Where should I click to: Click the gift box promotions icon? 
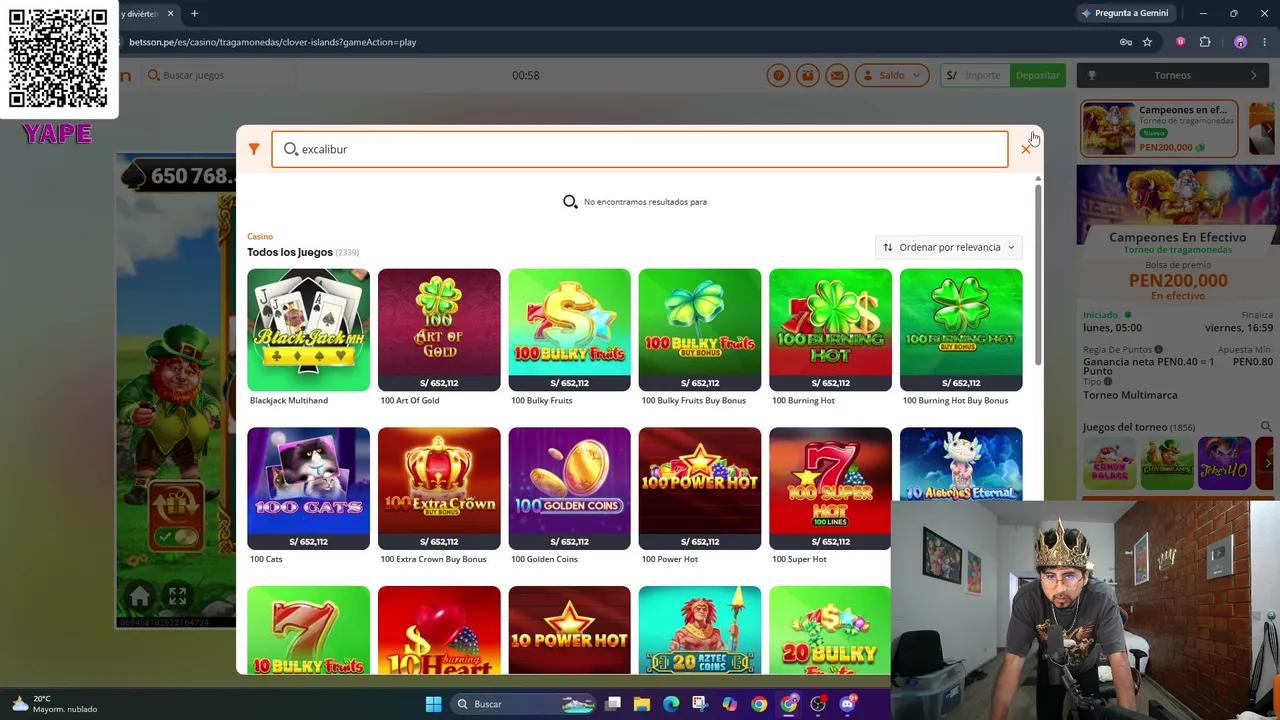pyautogui.click(x=807, y=75)
